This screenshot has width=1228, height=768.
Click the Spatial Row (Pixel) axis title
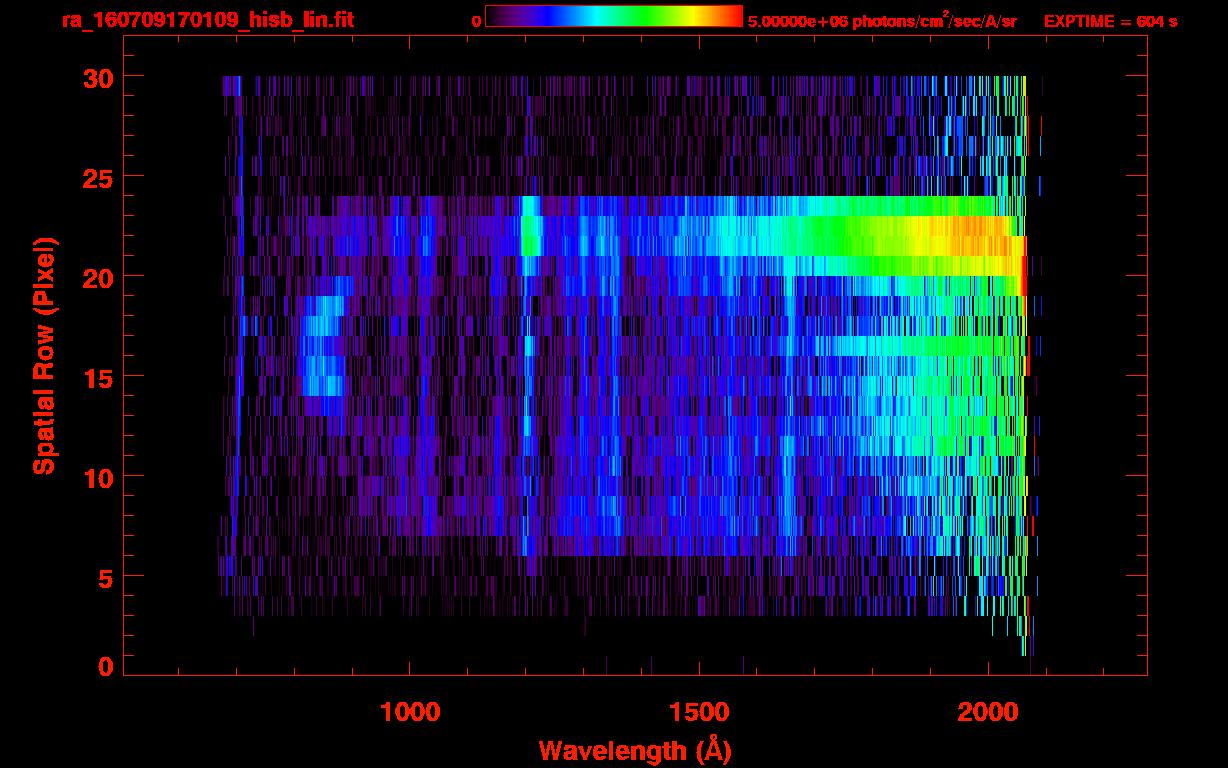[x=44, y=355]
